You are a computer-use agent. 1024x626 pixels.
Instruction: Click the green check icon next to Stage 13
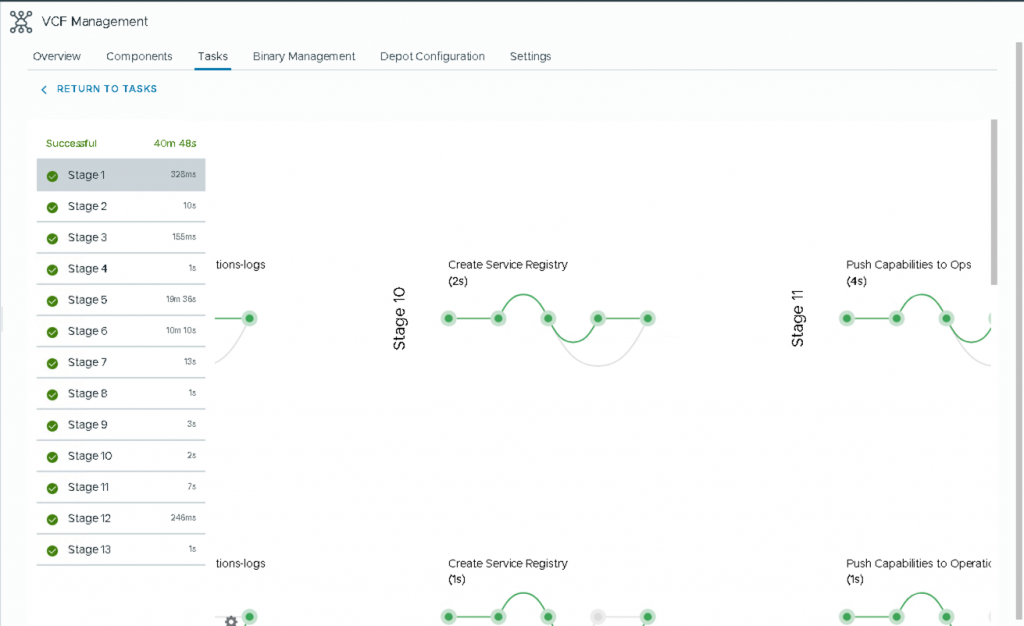pyautogui.click(x=52, y=551)
